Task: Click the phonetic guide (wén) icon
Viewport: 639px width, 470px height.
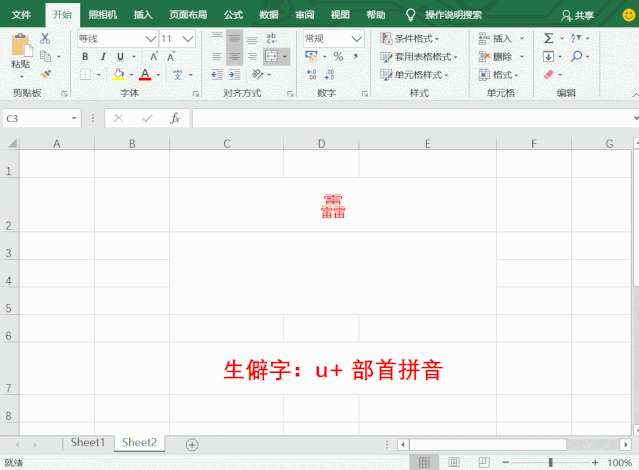Action: click(177, 75)
